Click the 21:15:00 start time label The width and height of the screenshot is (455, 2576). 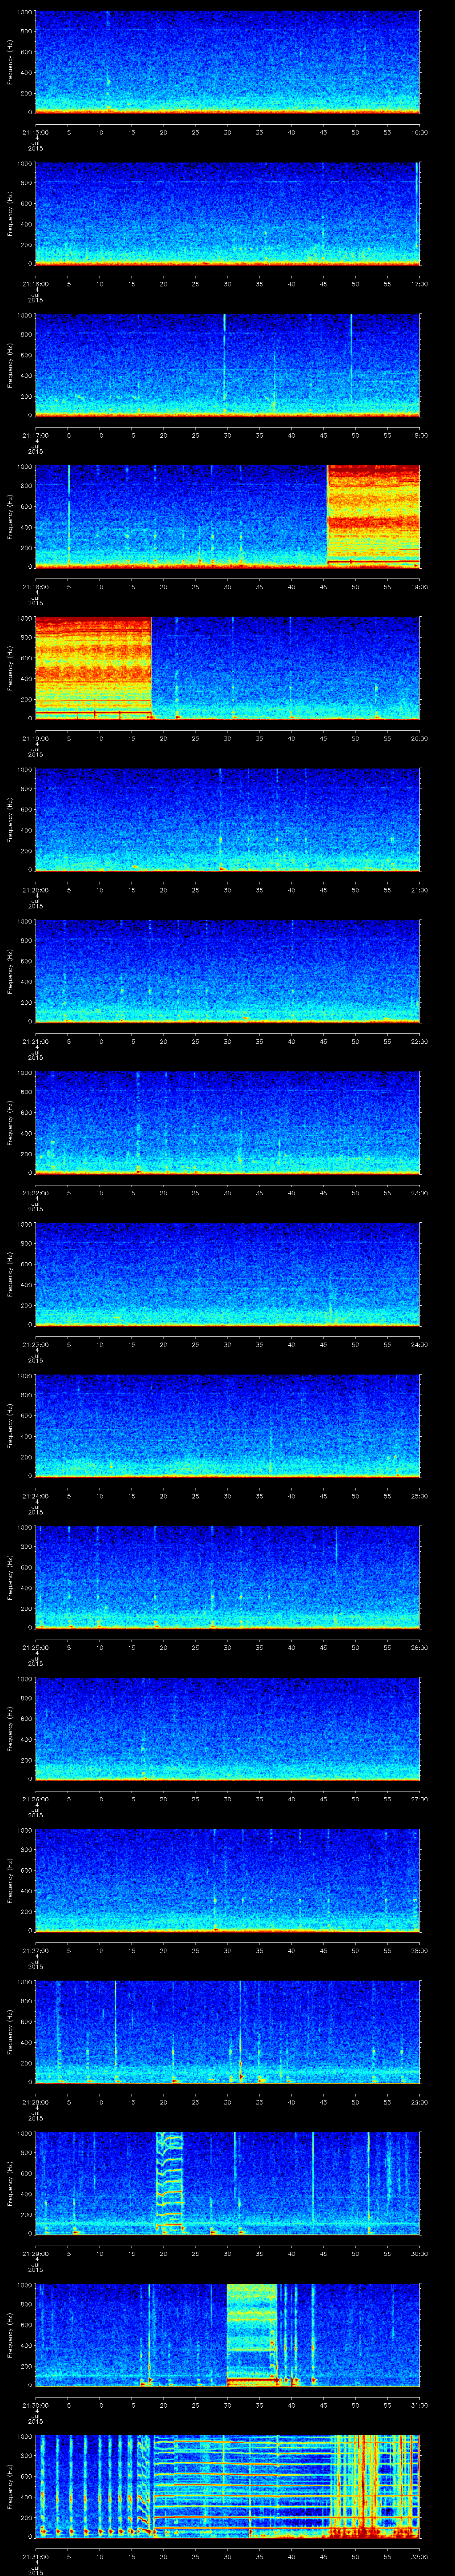point(35,132)
